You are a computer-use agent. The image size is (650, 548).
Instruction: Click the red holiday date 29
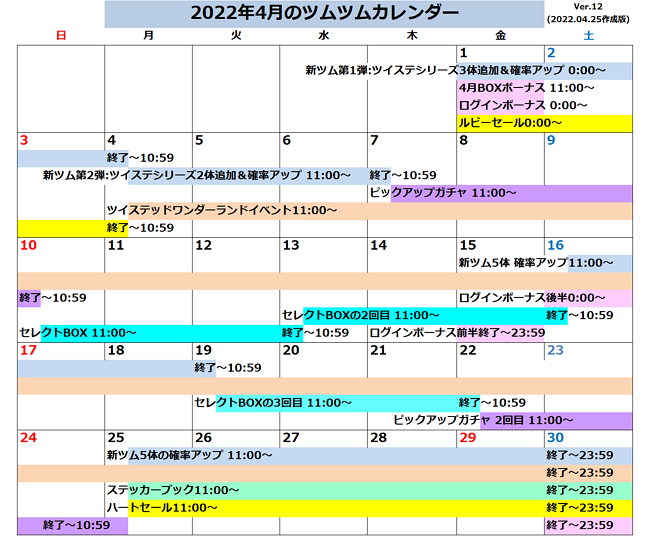click(467, 438)
